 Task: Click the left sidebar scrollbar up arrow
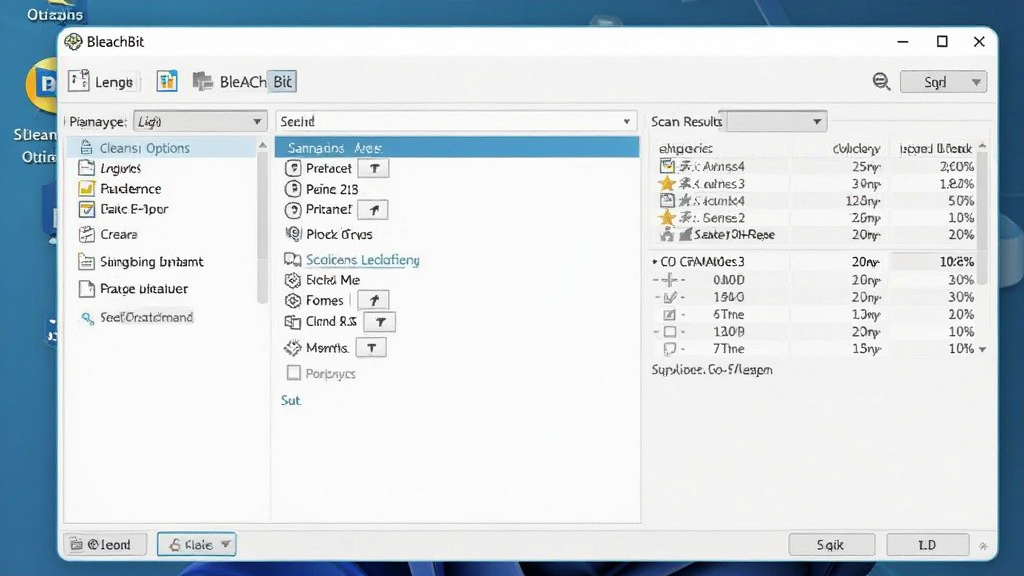click(x=263, y=145)
